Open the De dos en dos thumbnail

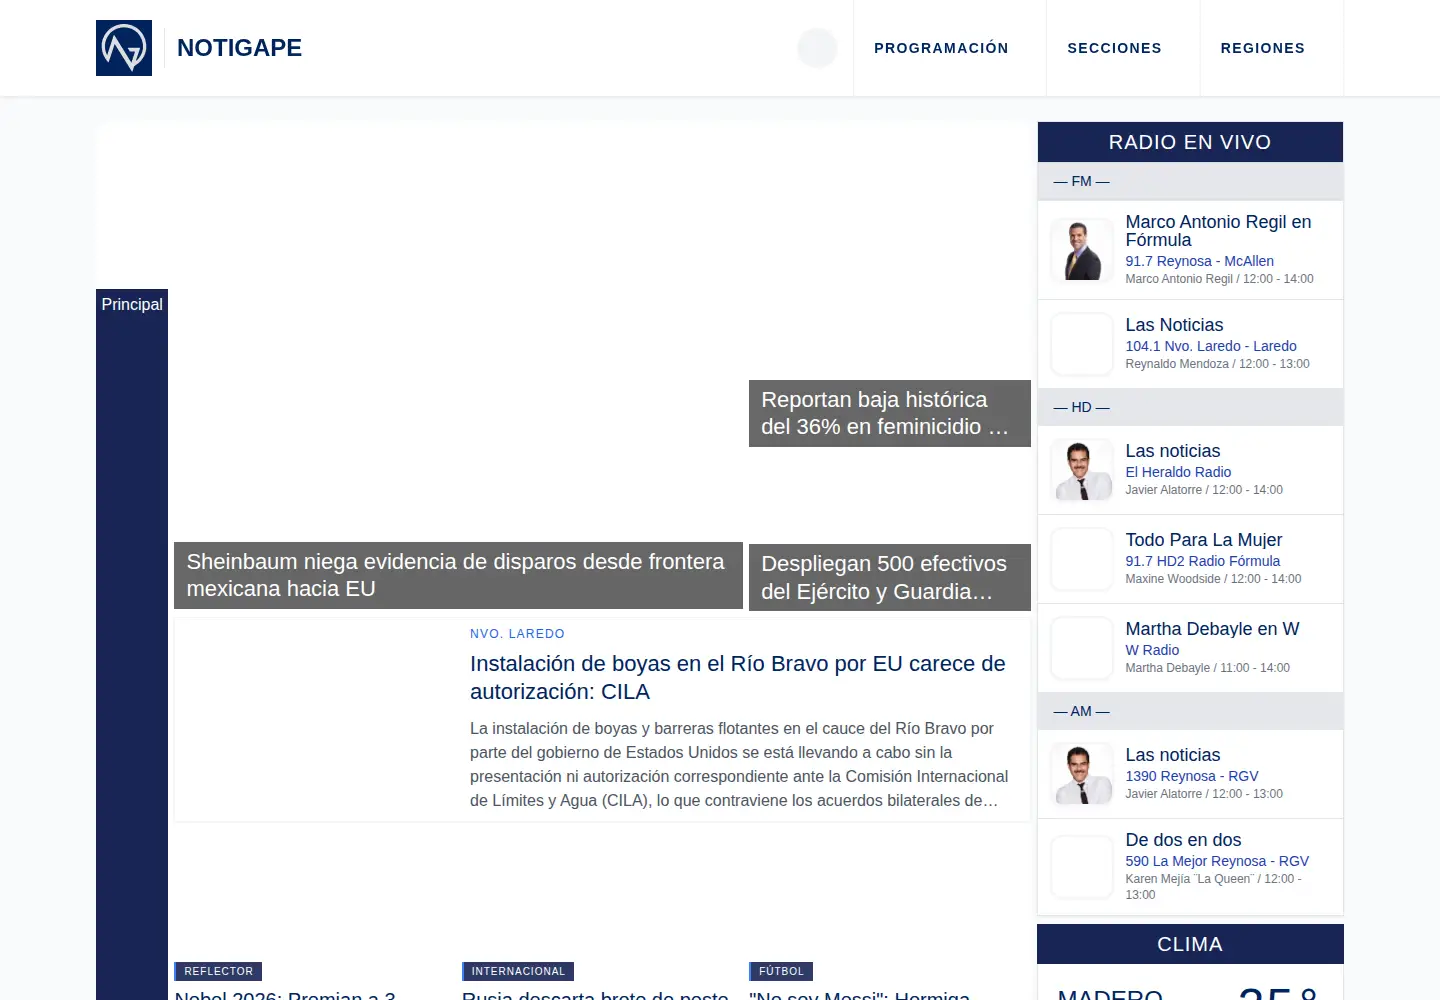(1082, 867)
